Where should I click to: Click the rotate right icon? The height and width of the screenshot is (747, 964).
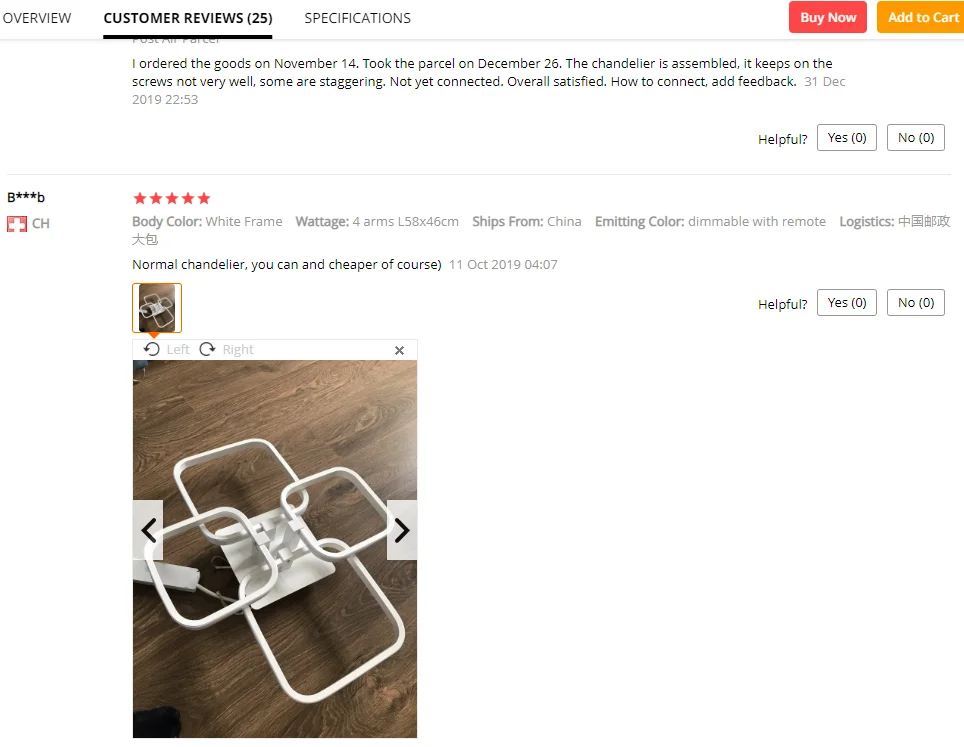[208, 349]
